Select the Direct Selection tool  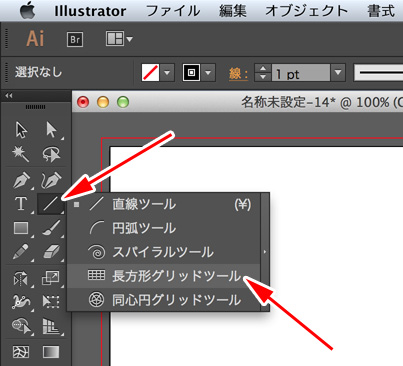coord(52,129)
